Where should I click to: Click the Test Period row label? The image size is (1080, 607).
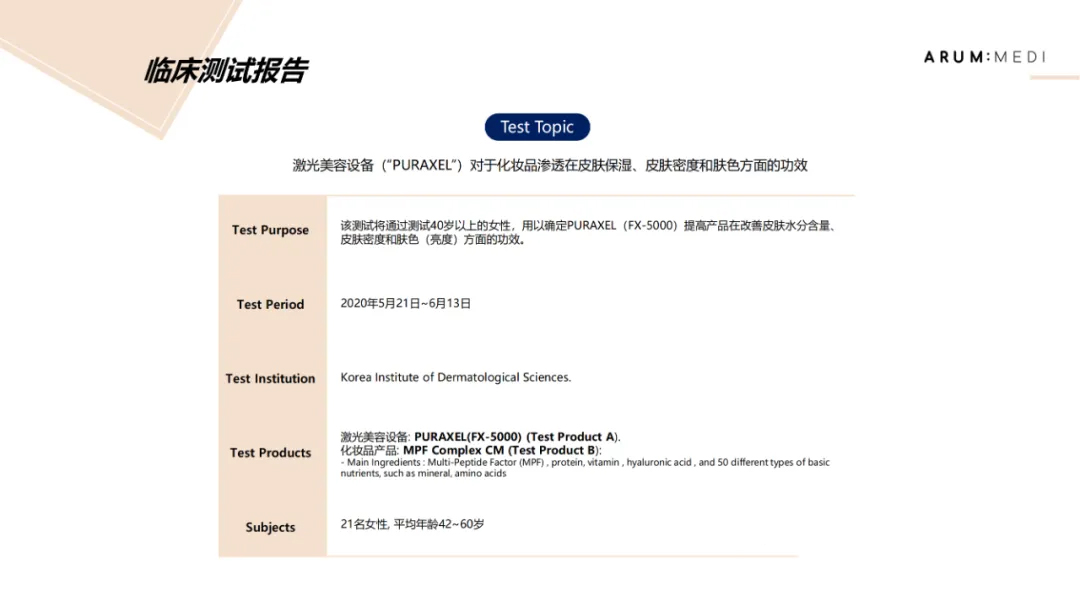coord(270,305)
